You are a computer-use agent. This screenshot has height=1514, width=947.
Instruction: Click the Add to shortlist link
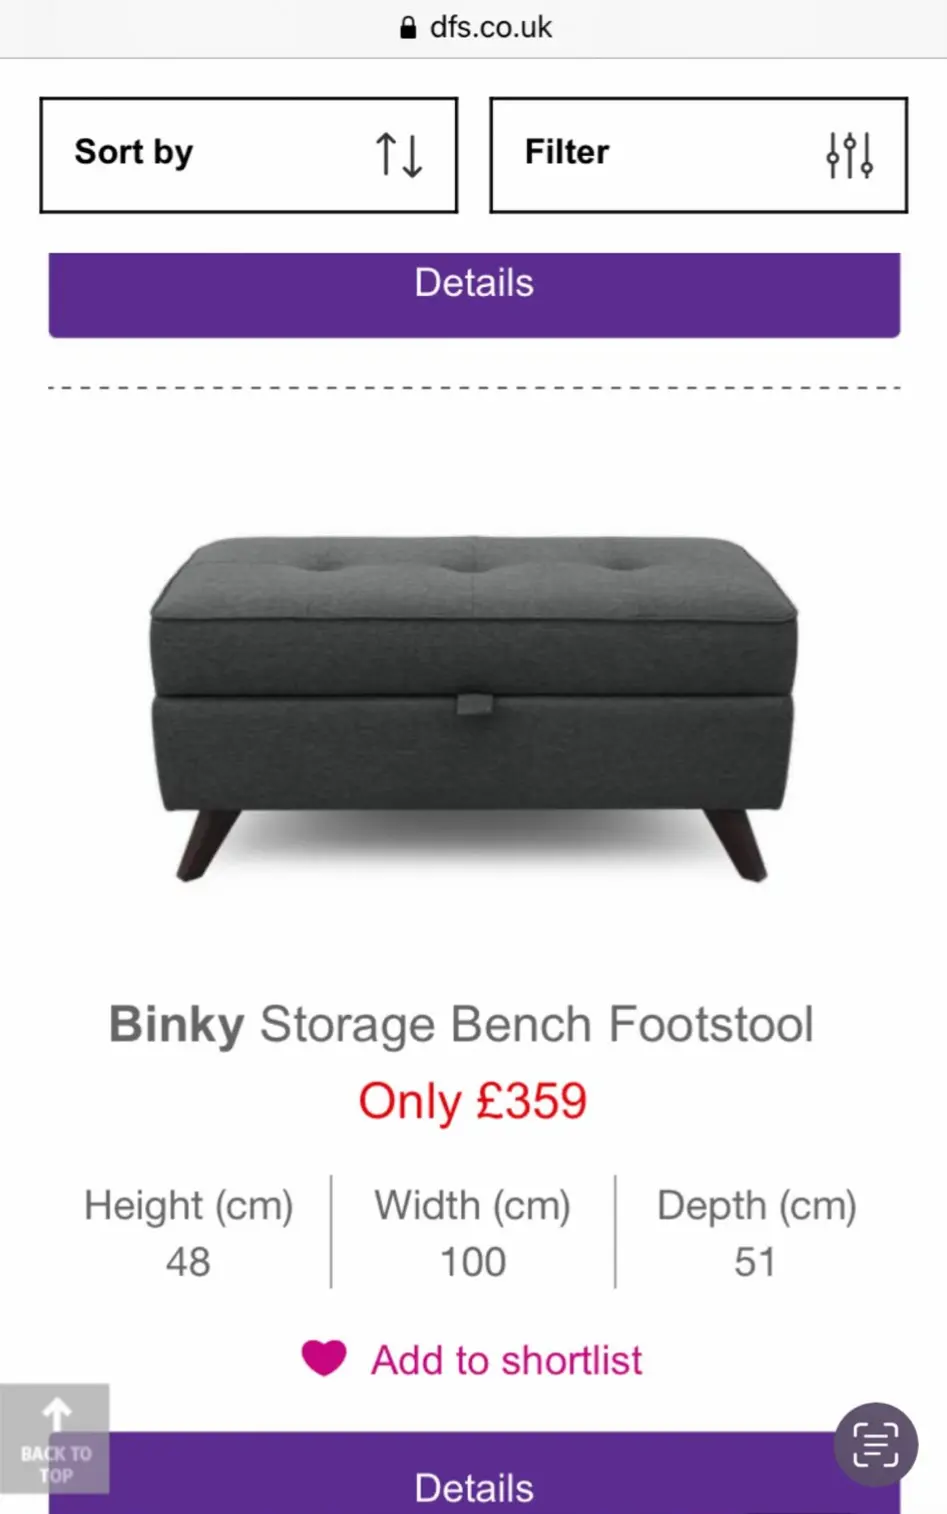506,1361
